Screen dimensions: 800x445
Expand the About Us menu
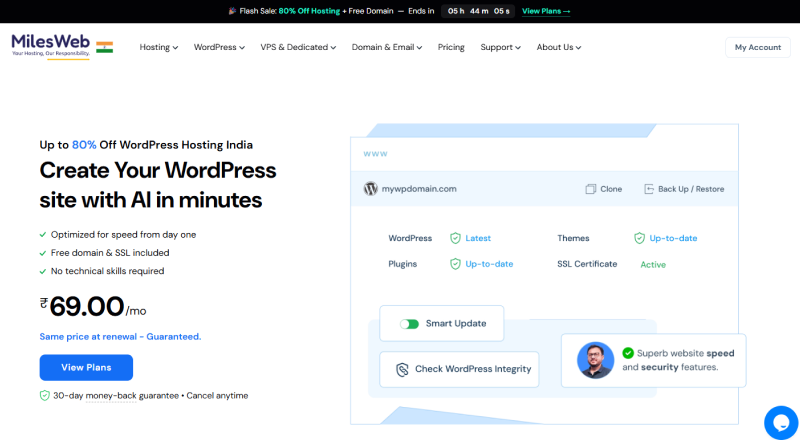tap(559, 47)
